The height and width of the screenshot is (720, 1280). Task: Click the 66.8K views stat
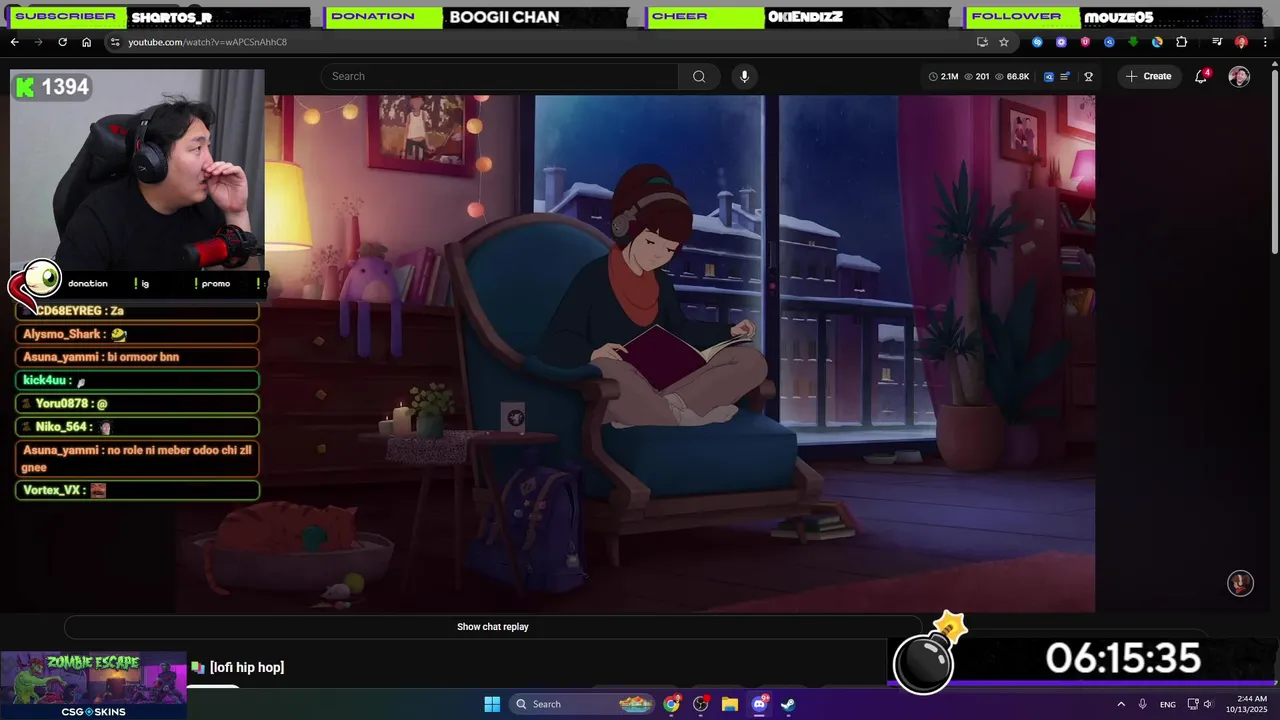(x=1012, y=76)
